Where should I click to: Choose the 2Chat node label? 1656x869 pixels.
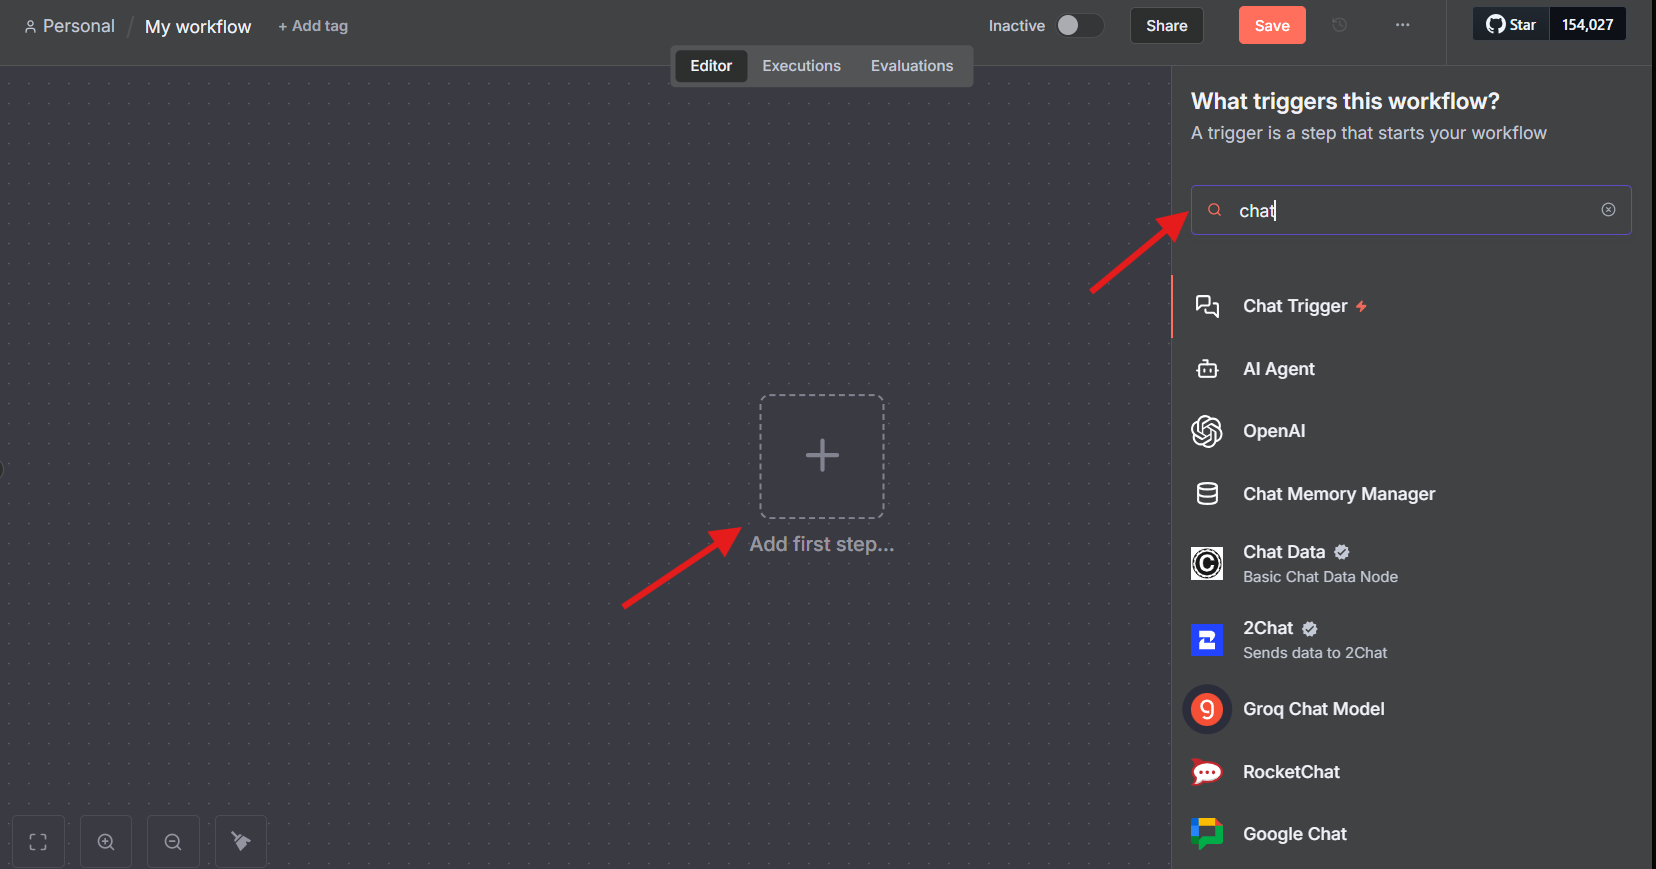[1268, 628]
